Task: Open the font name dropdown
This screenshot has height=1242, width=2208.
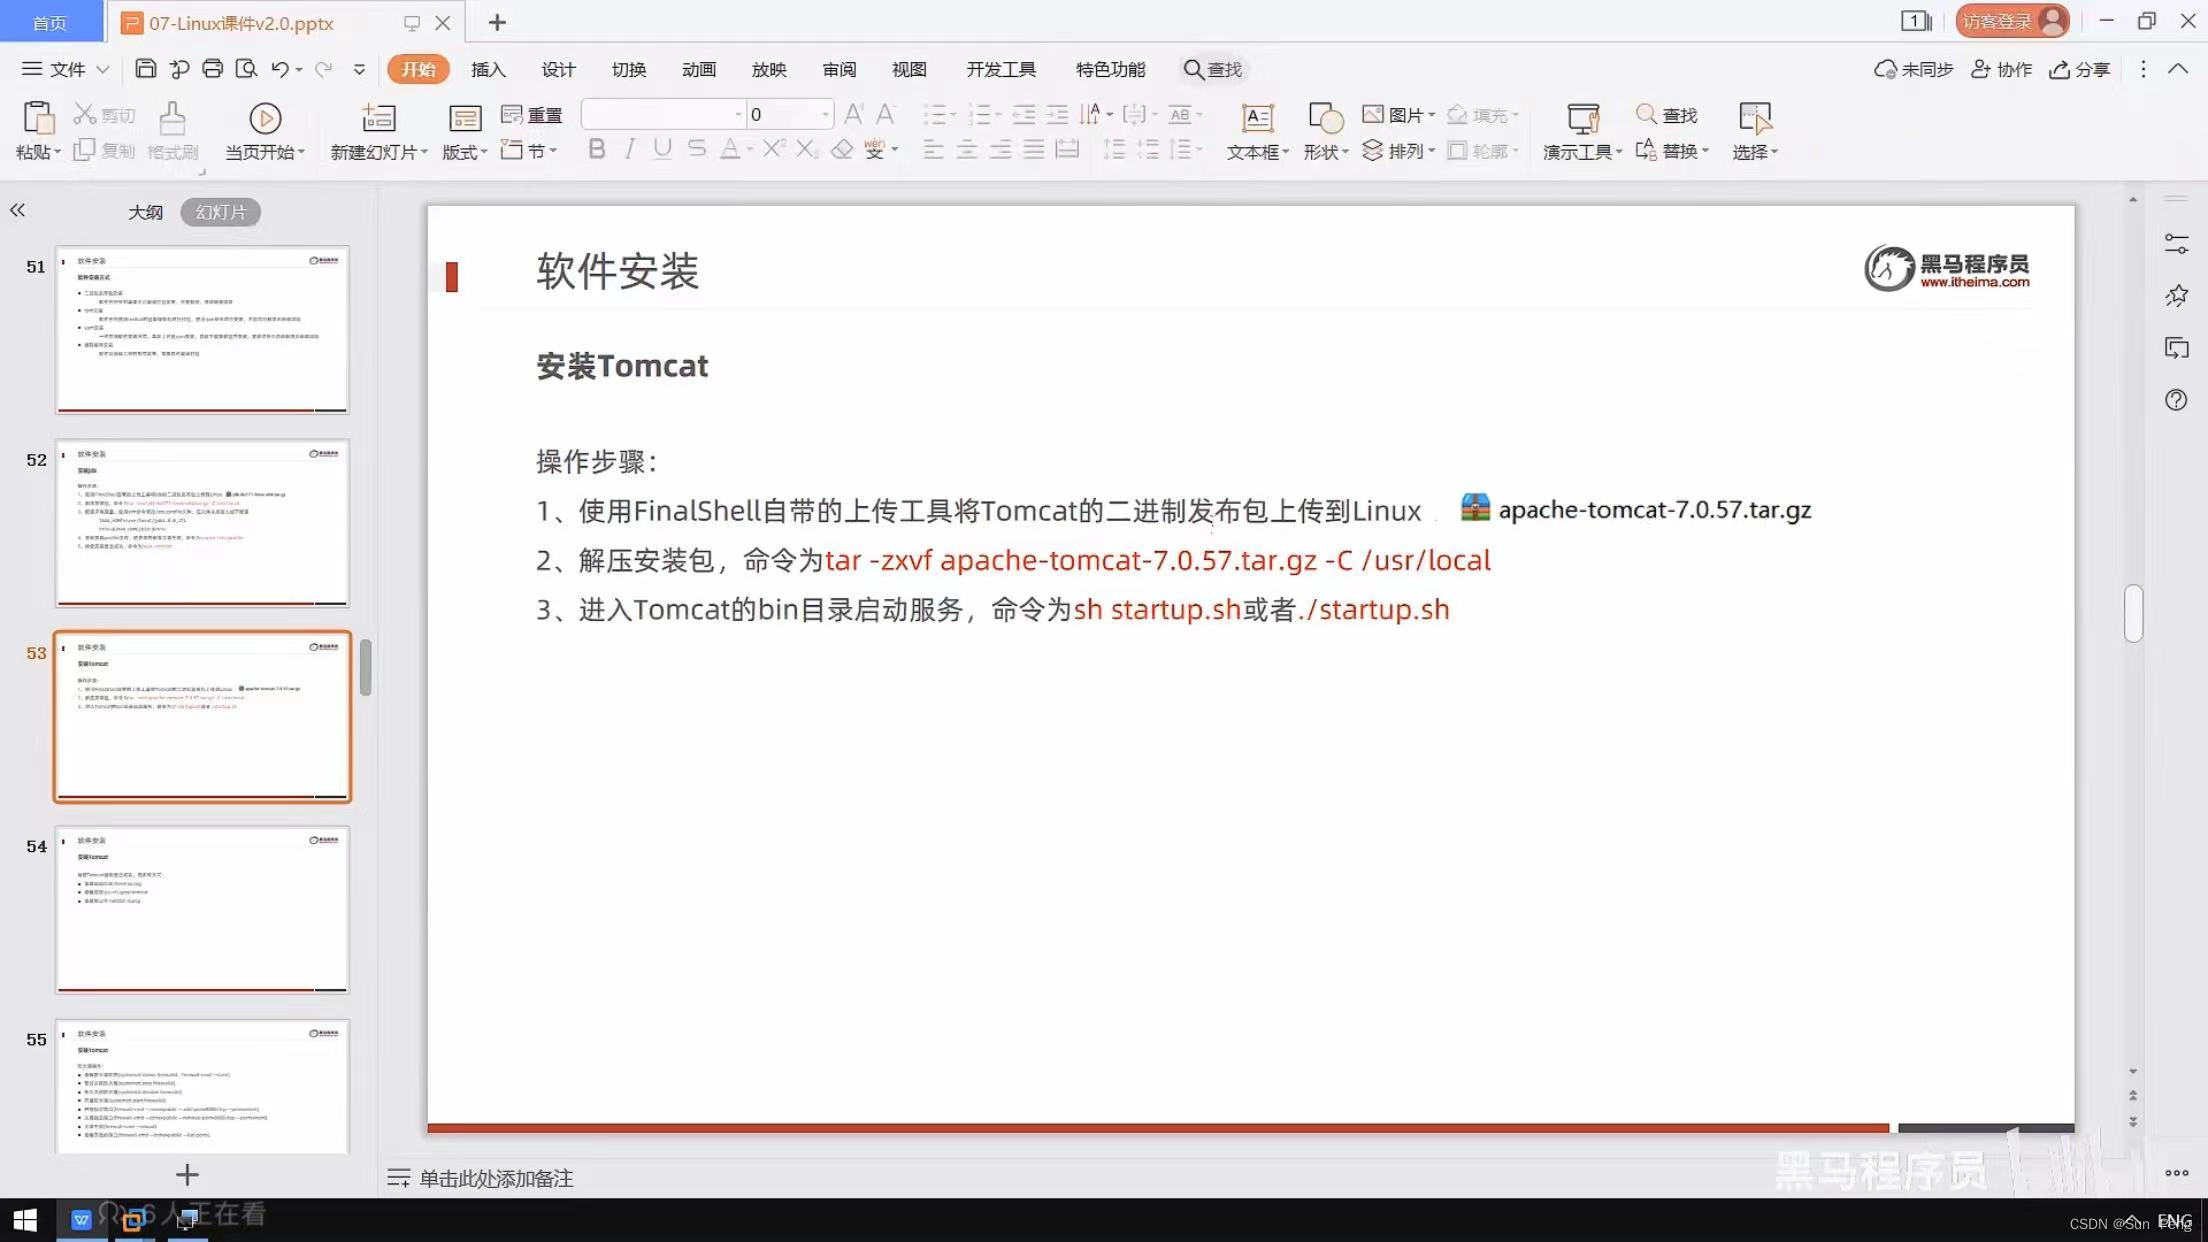Action: coord(738,114)
